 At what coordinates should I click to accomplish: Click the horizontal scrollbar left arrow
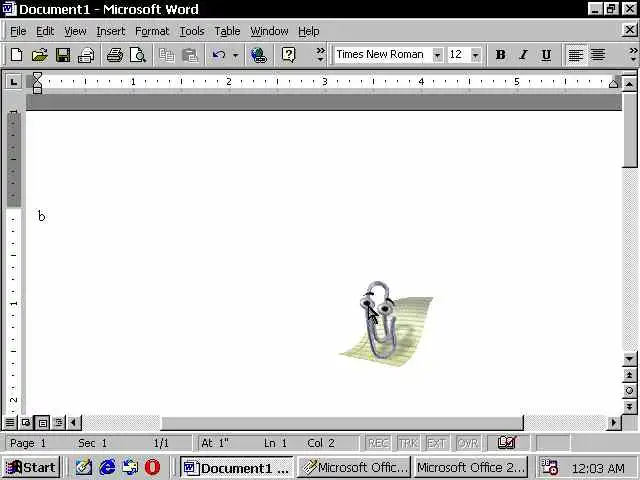click(74, 423)
